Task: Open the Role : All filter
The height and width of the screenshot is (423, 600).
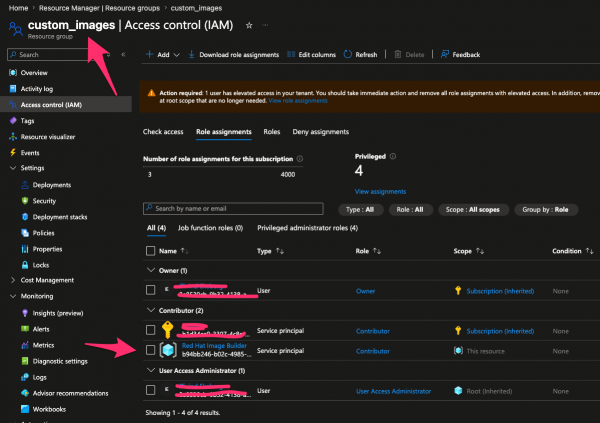Action: 410,210
